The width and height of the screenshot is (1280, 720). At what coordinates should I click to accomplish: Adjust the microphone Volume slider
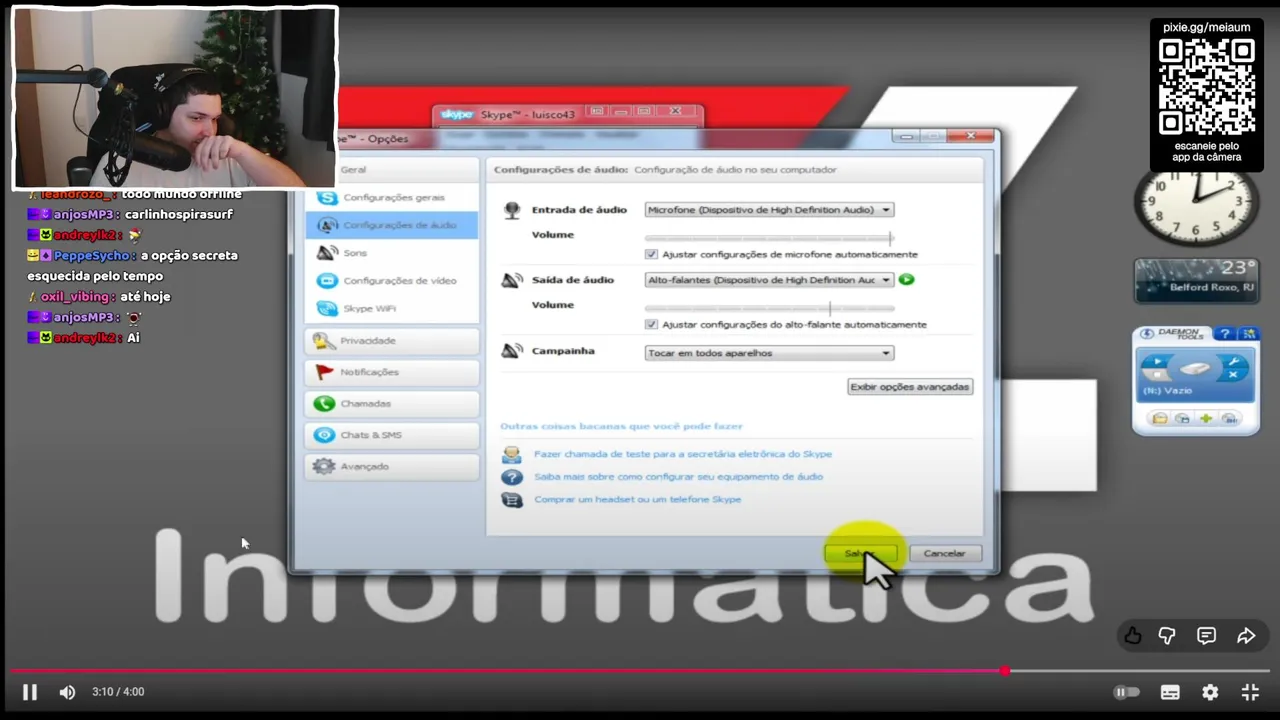point(769,238)
